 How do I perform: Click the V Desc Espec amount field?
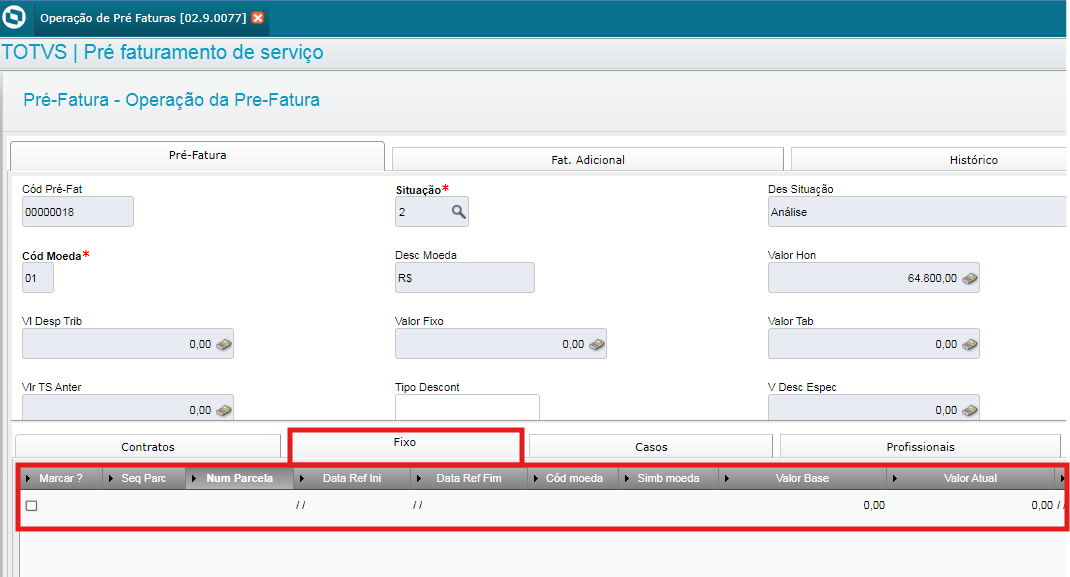pos(873,408)
